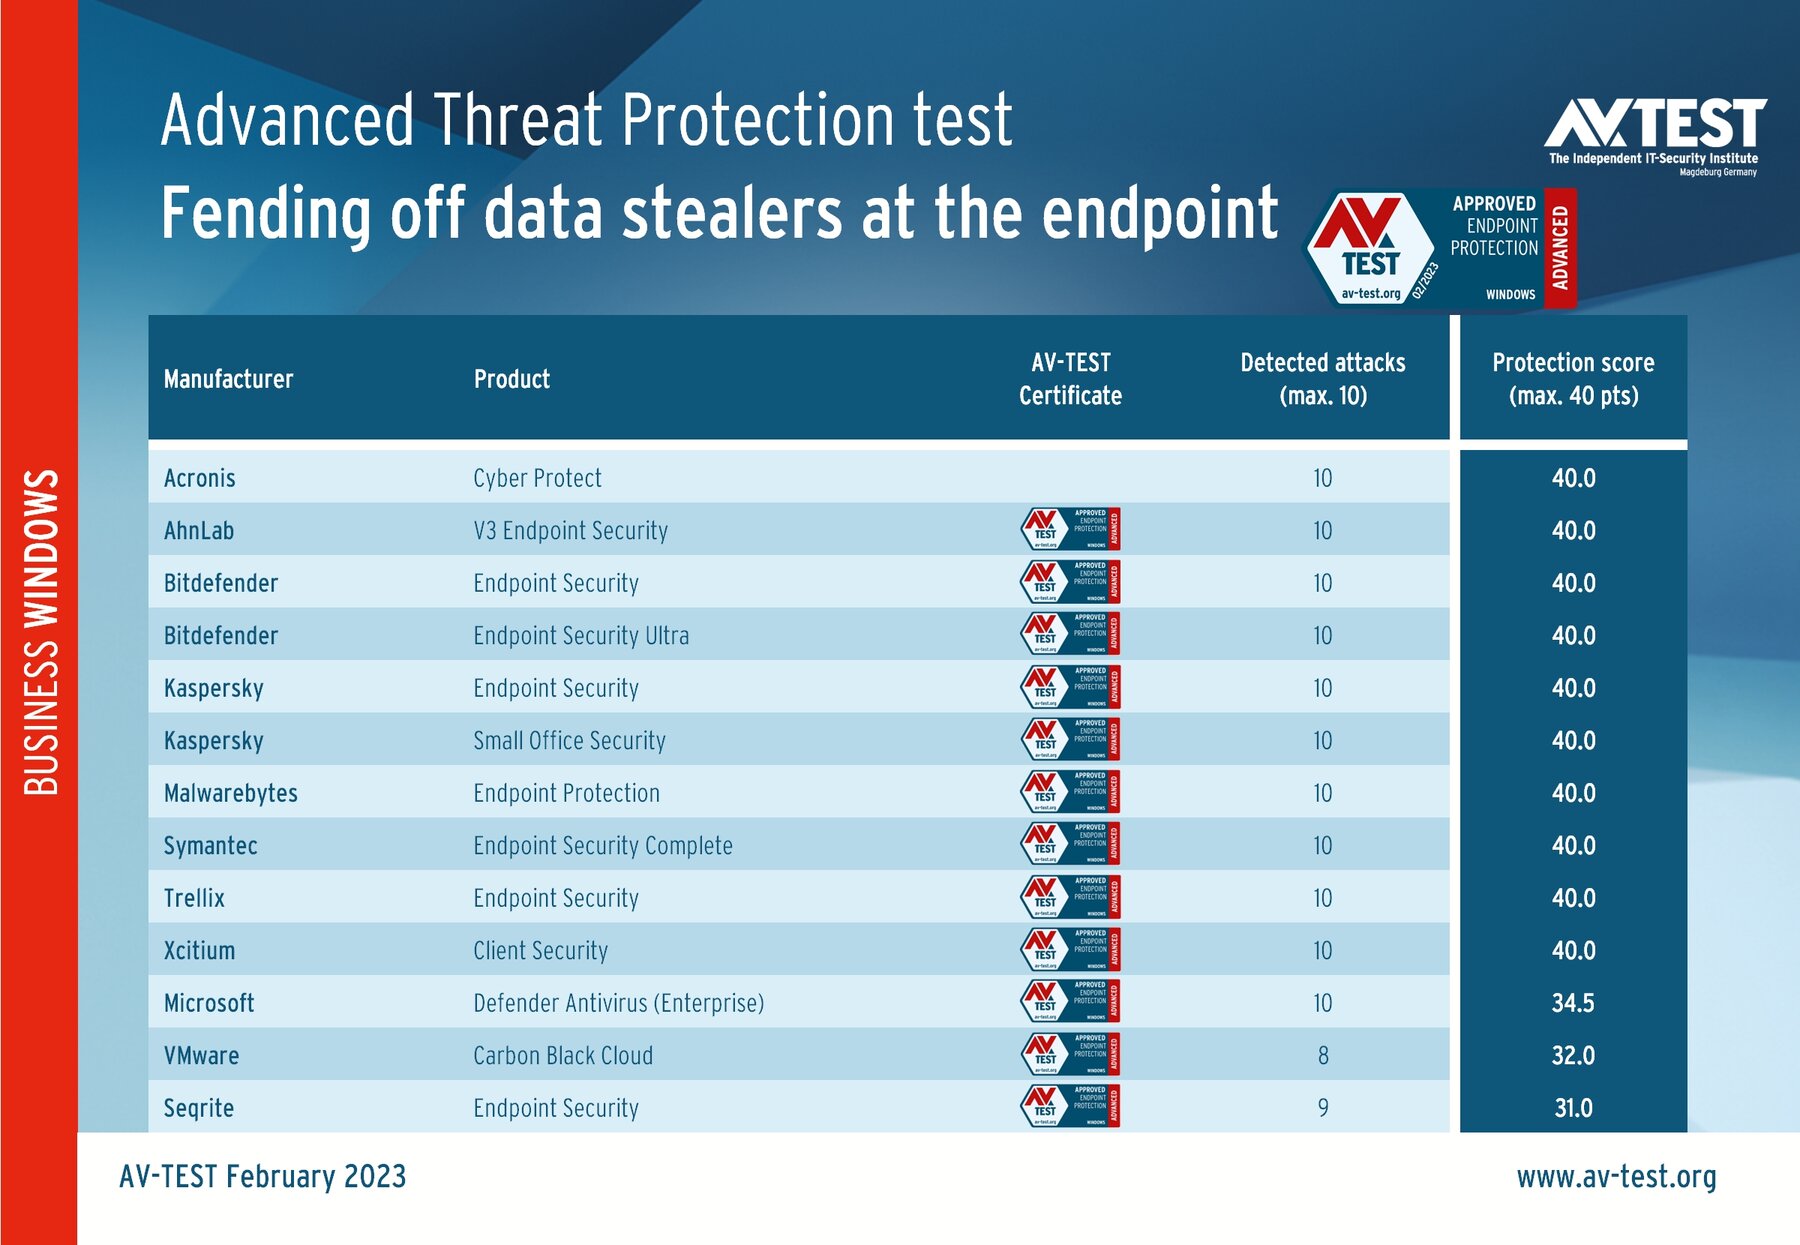Viewport: 1800px width, 1245px height.
Task: Click the Trellix certificate badge
Action: pyautogui.click(x=1070, y=898)
